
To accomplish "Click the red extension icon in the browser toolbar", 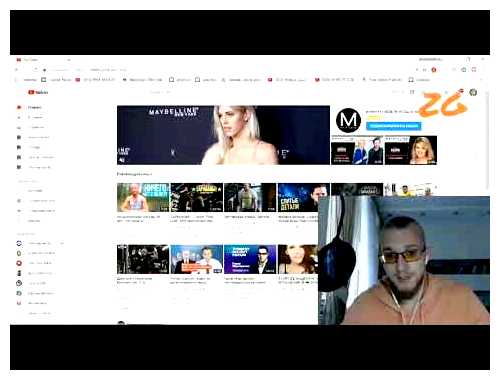I will tap(434, 70).
